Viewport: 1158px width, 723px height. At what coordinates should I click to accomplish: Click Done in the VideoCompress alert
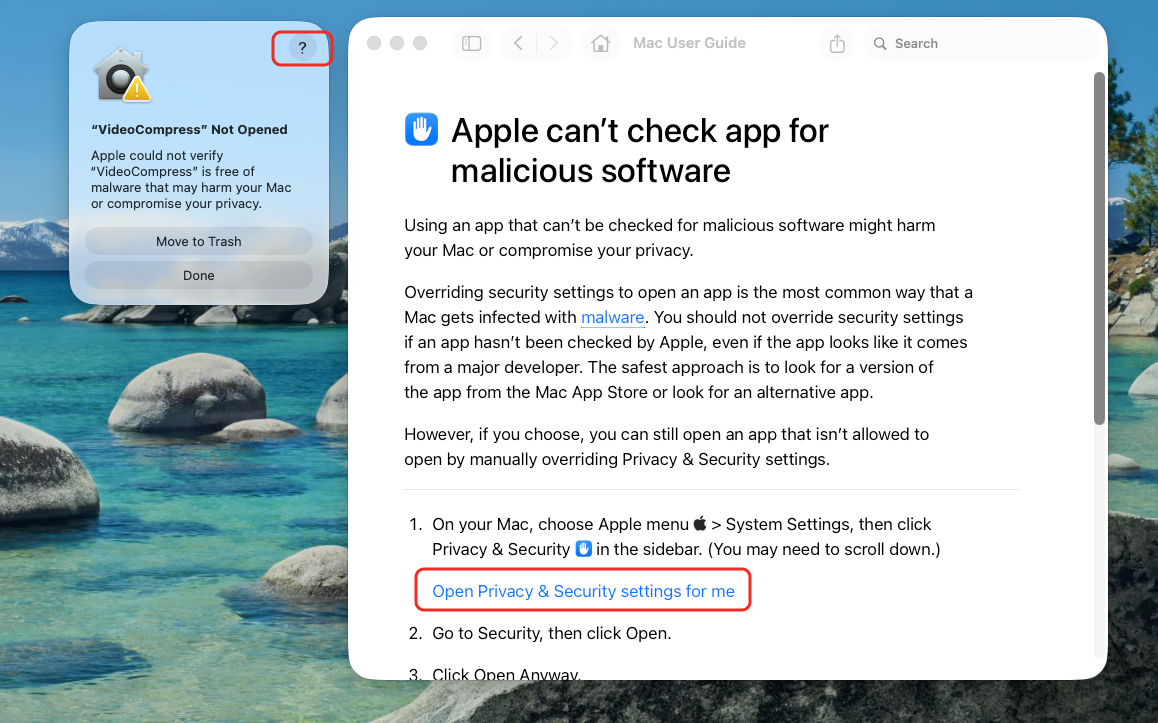click(199, 275)
